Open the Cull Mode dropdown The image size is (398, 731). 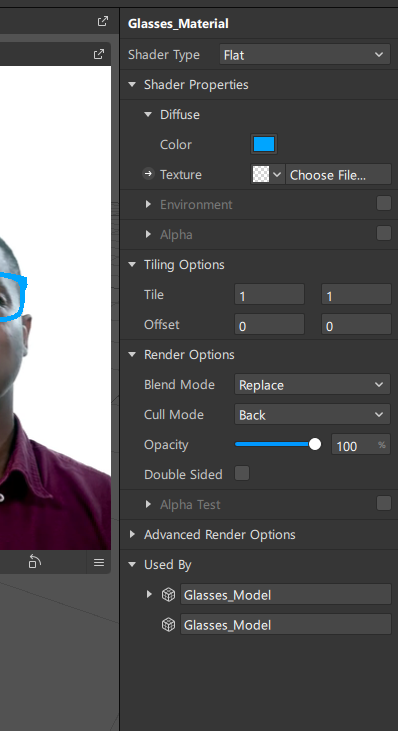pos(312,414)
